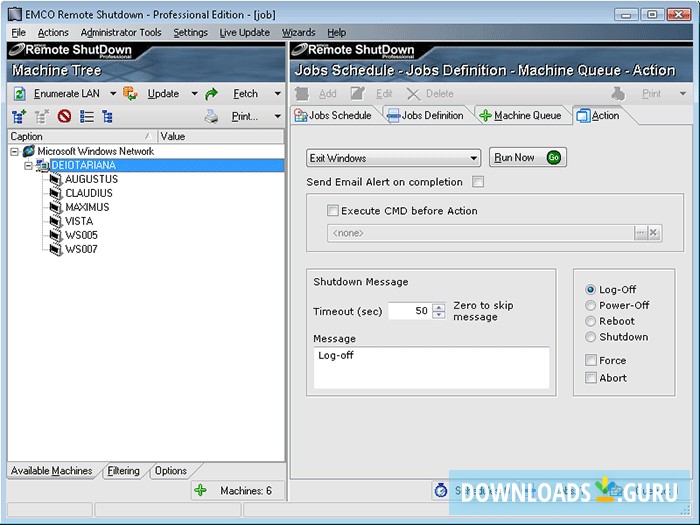Click the Microsoft Windows Network globe icon
700x525 pixels.
(29, 151)
